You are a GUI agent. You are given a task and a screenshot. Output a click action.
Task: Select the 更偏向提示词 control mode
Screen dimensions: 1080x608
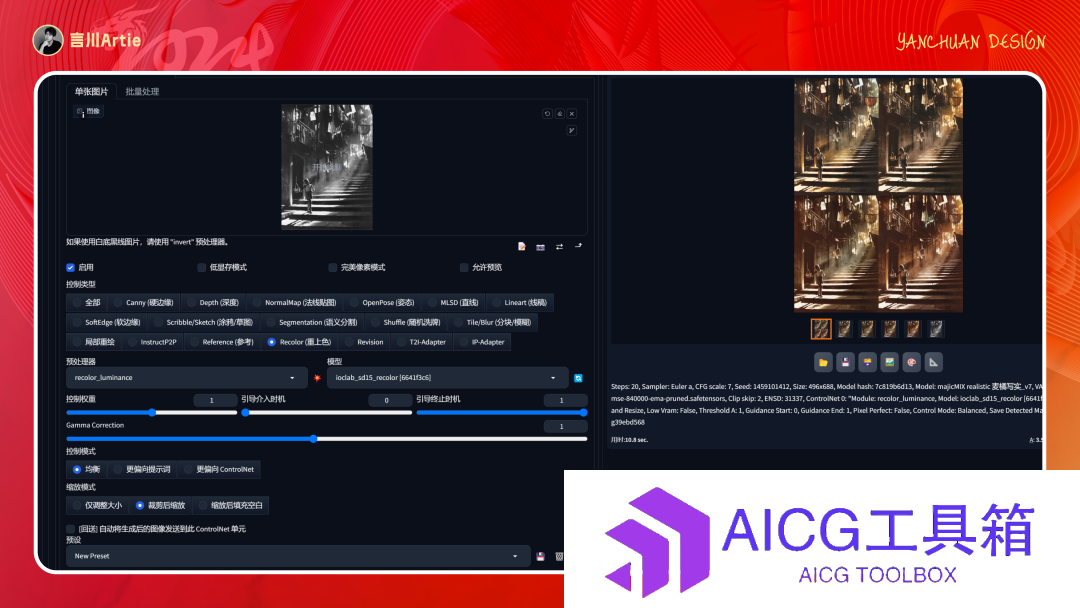point(142,470)
